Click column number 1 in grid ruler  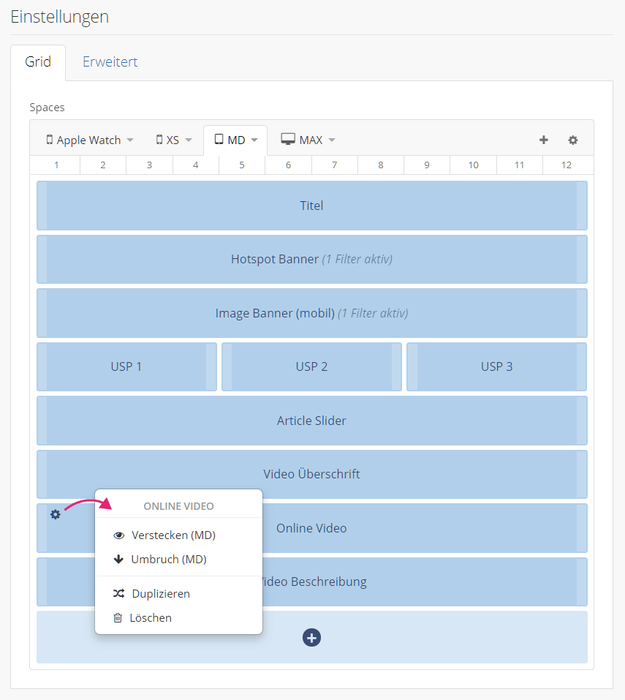[56, 165]
